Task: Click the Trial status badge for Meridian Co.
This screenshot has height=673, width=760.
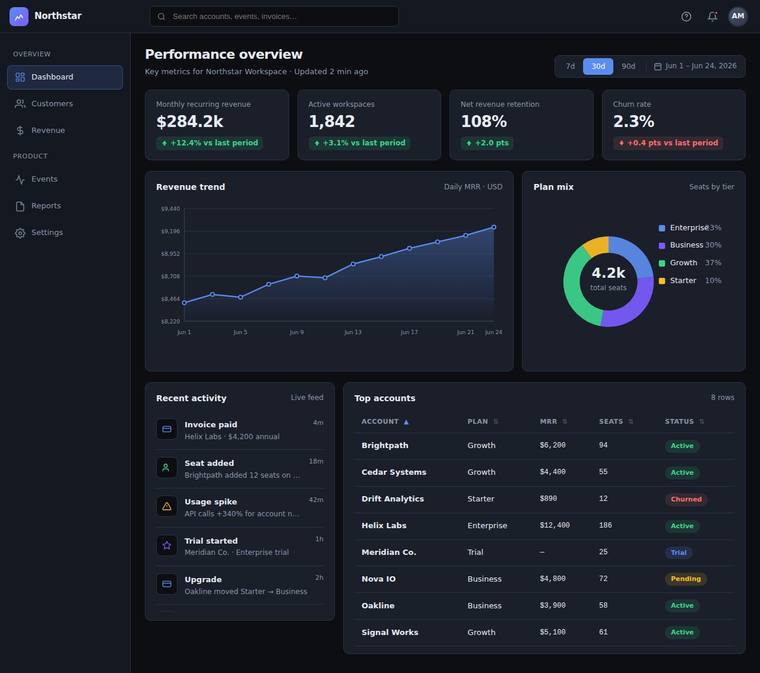Action: [x=678, y=552]
